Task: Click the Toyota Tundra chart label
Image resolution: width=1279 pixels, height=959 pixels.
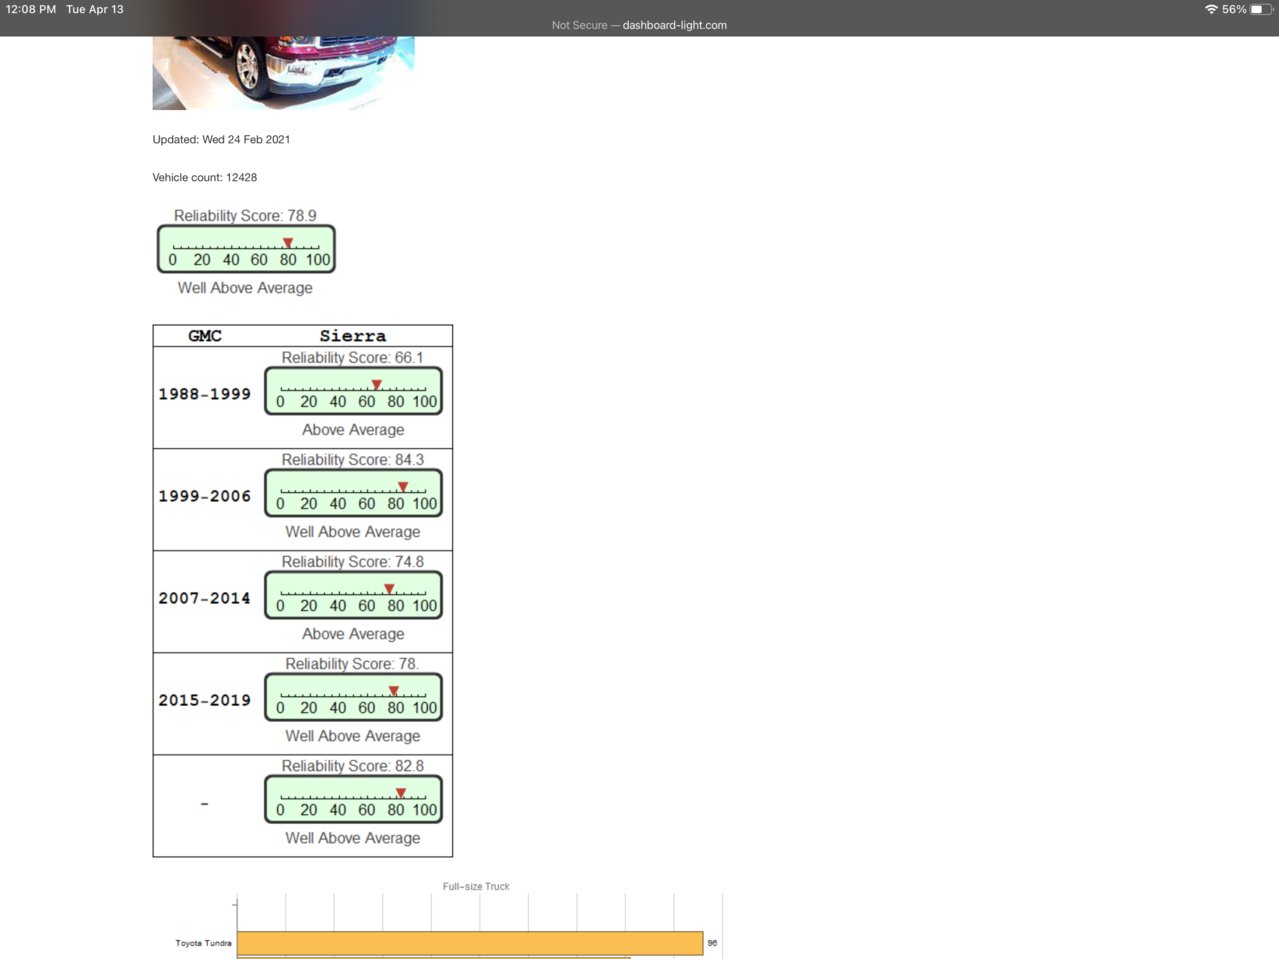Action: (x=203, y=943)
